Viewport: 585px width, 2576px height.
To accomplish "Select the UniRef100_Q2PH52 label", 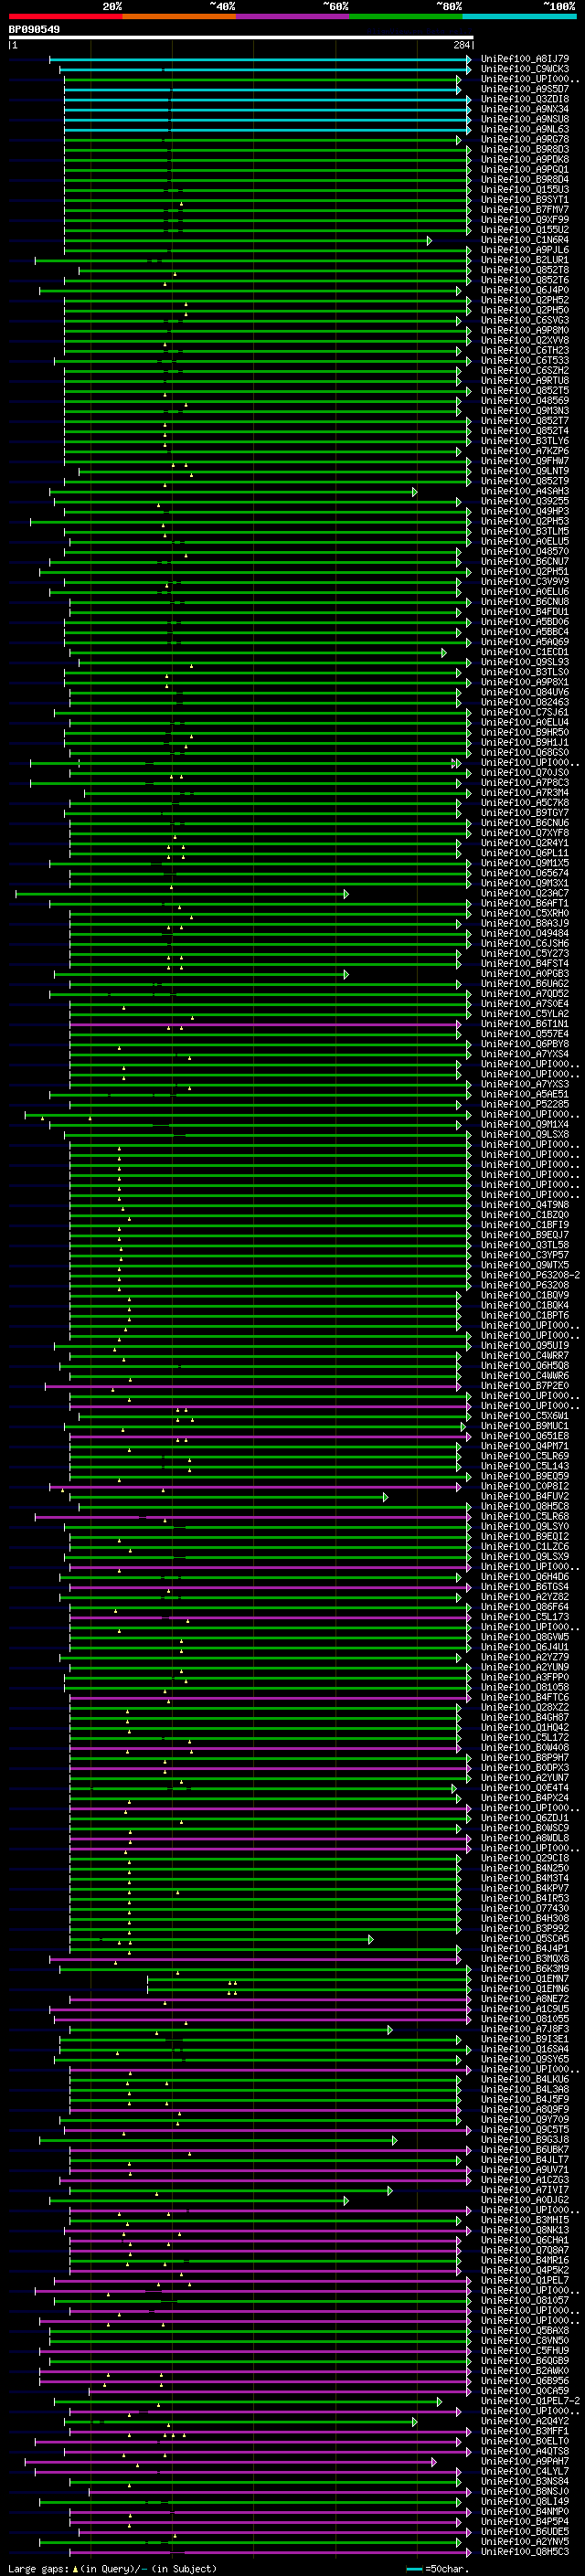I will (x=525, y=300).
